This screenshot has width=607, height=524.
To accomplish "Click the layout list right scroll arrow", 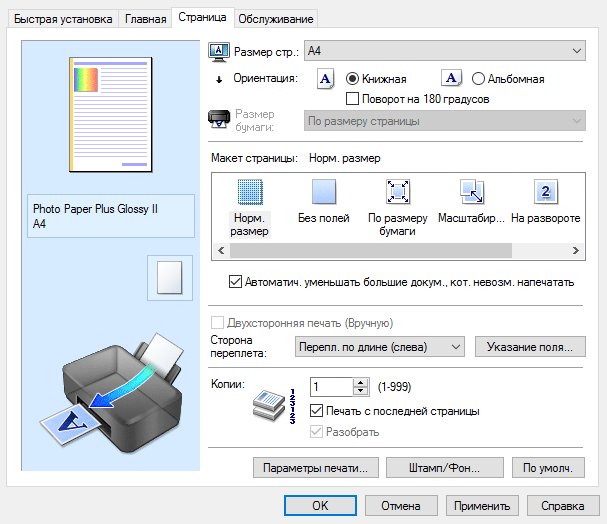I will 576,250.
